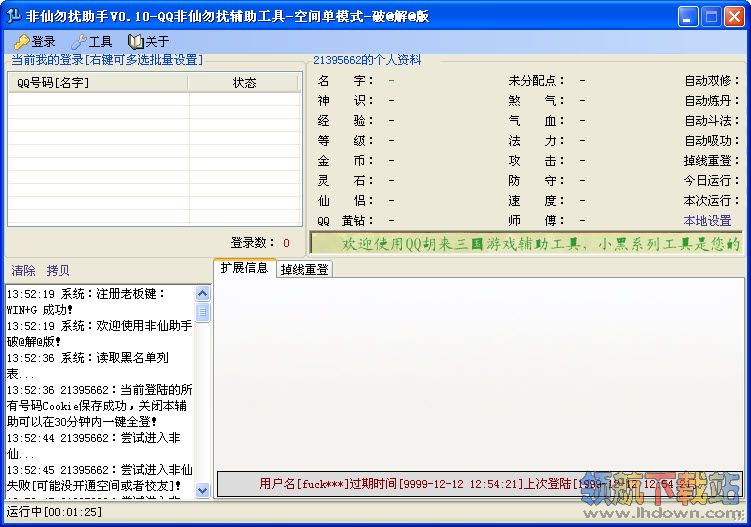Click the 本次运行 label
751x527 pixels.
tap(712, 200)
